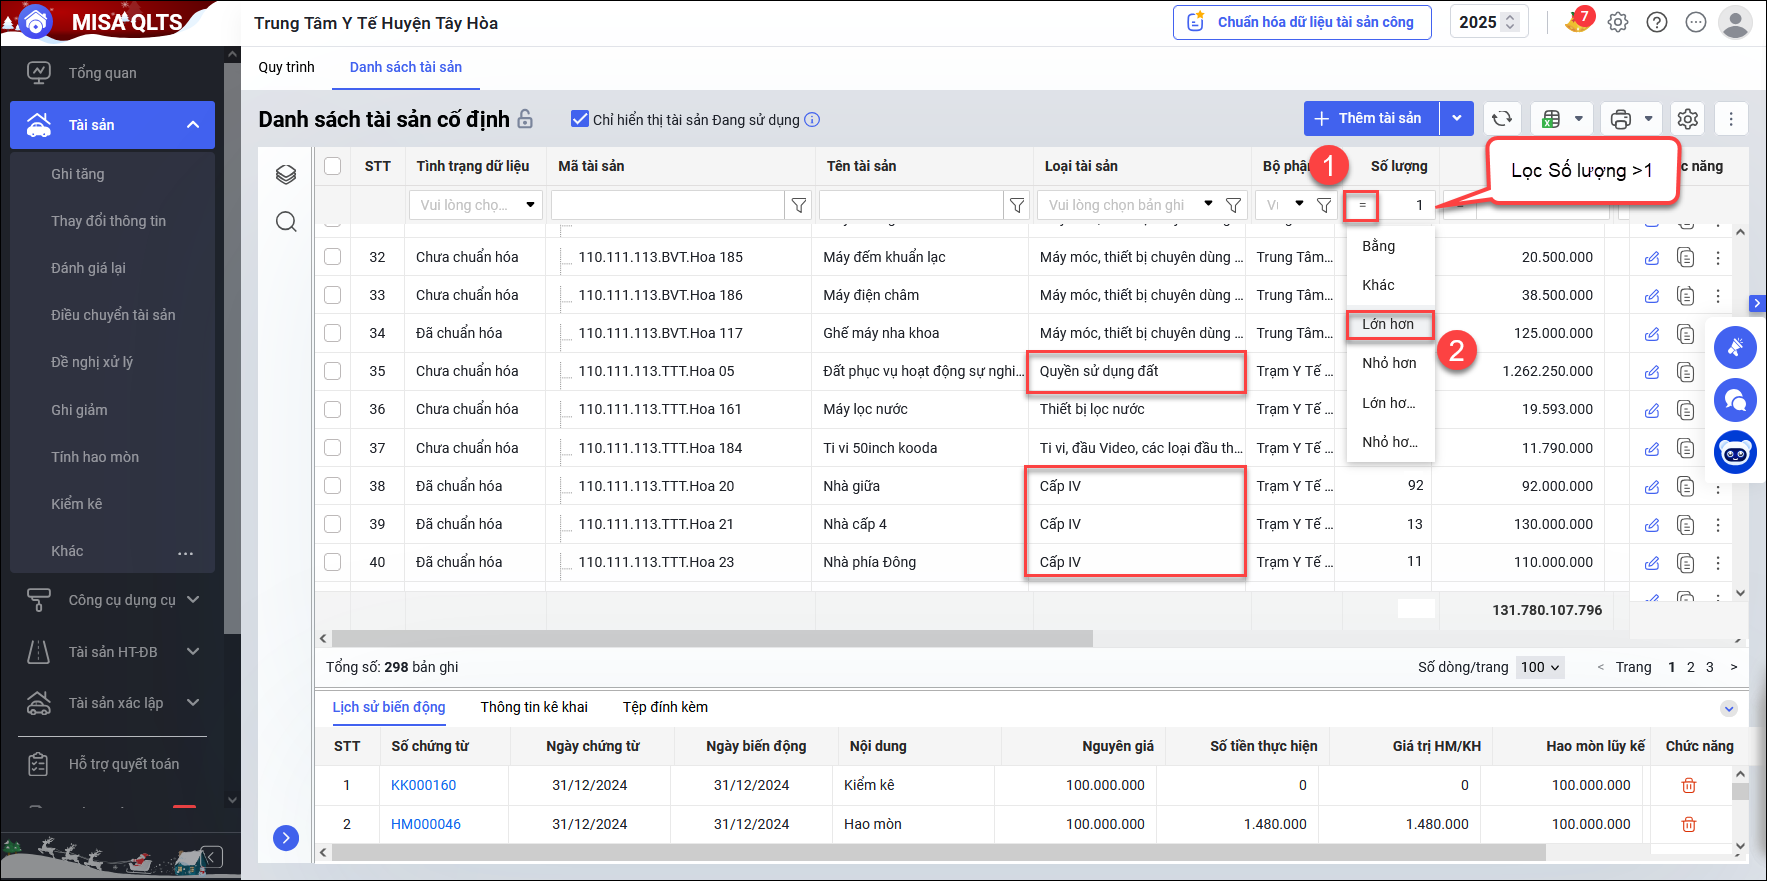
Task: Click the Mã tài sản filter input
Action: 667,205
